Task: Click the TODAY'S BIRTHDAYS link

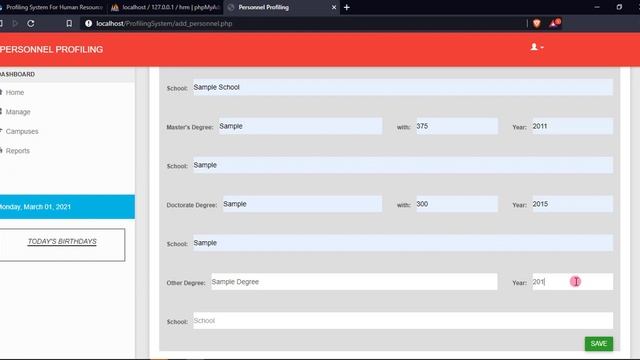Action: 62,242
